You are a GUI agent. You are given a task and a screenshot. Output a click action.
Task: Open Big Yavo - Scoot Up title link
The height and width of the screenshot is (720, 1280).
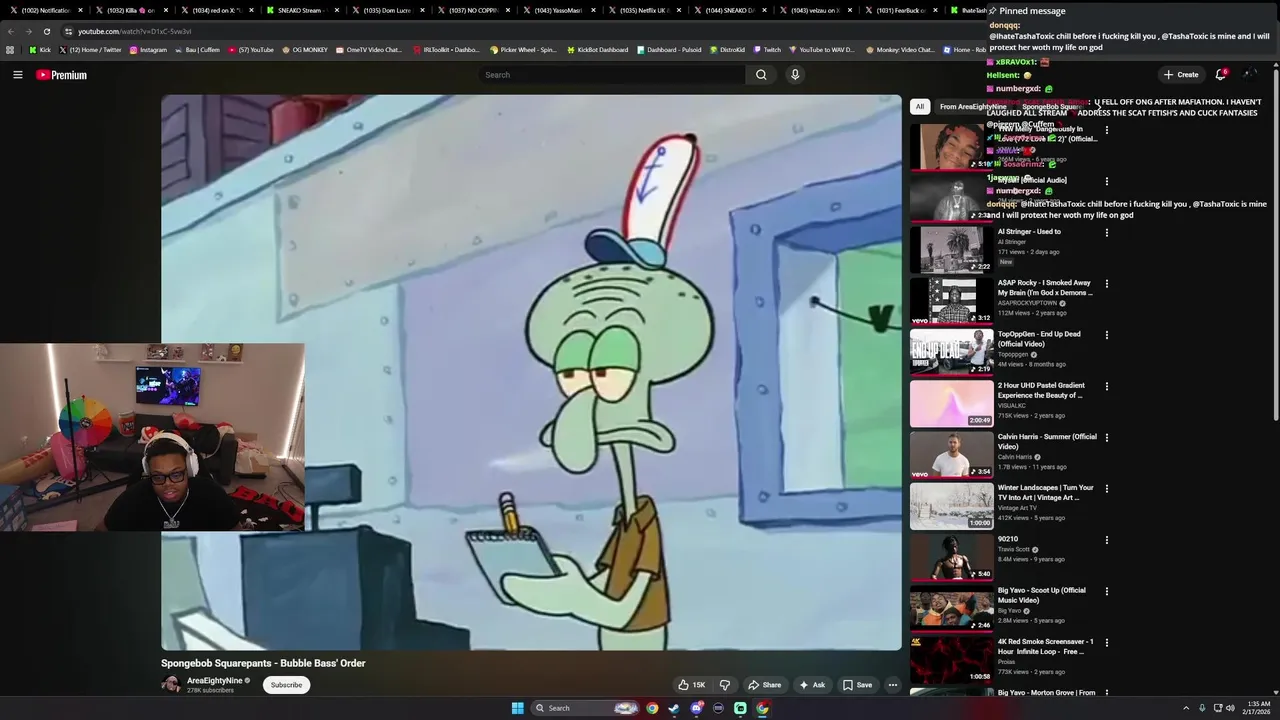click(x=1041, y=595)
